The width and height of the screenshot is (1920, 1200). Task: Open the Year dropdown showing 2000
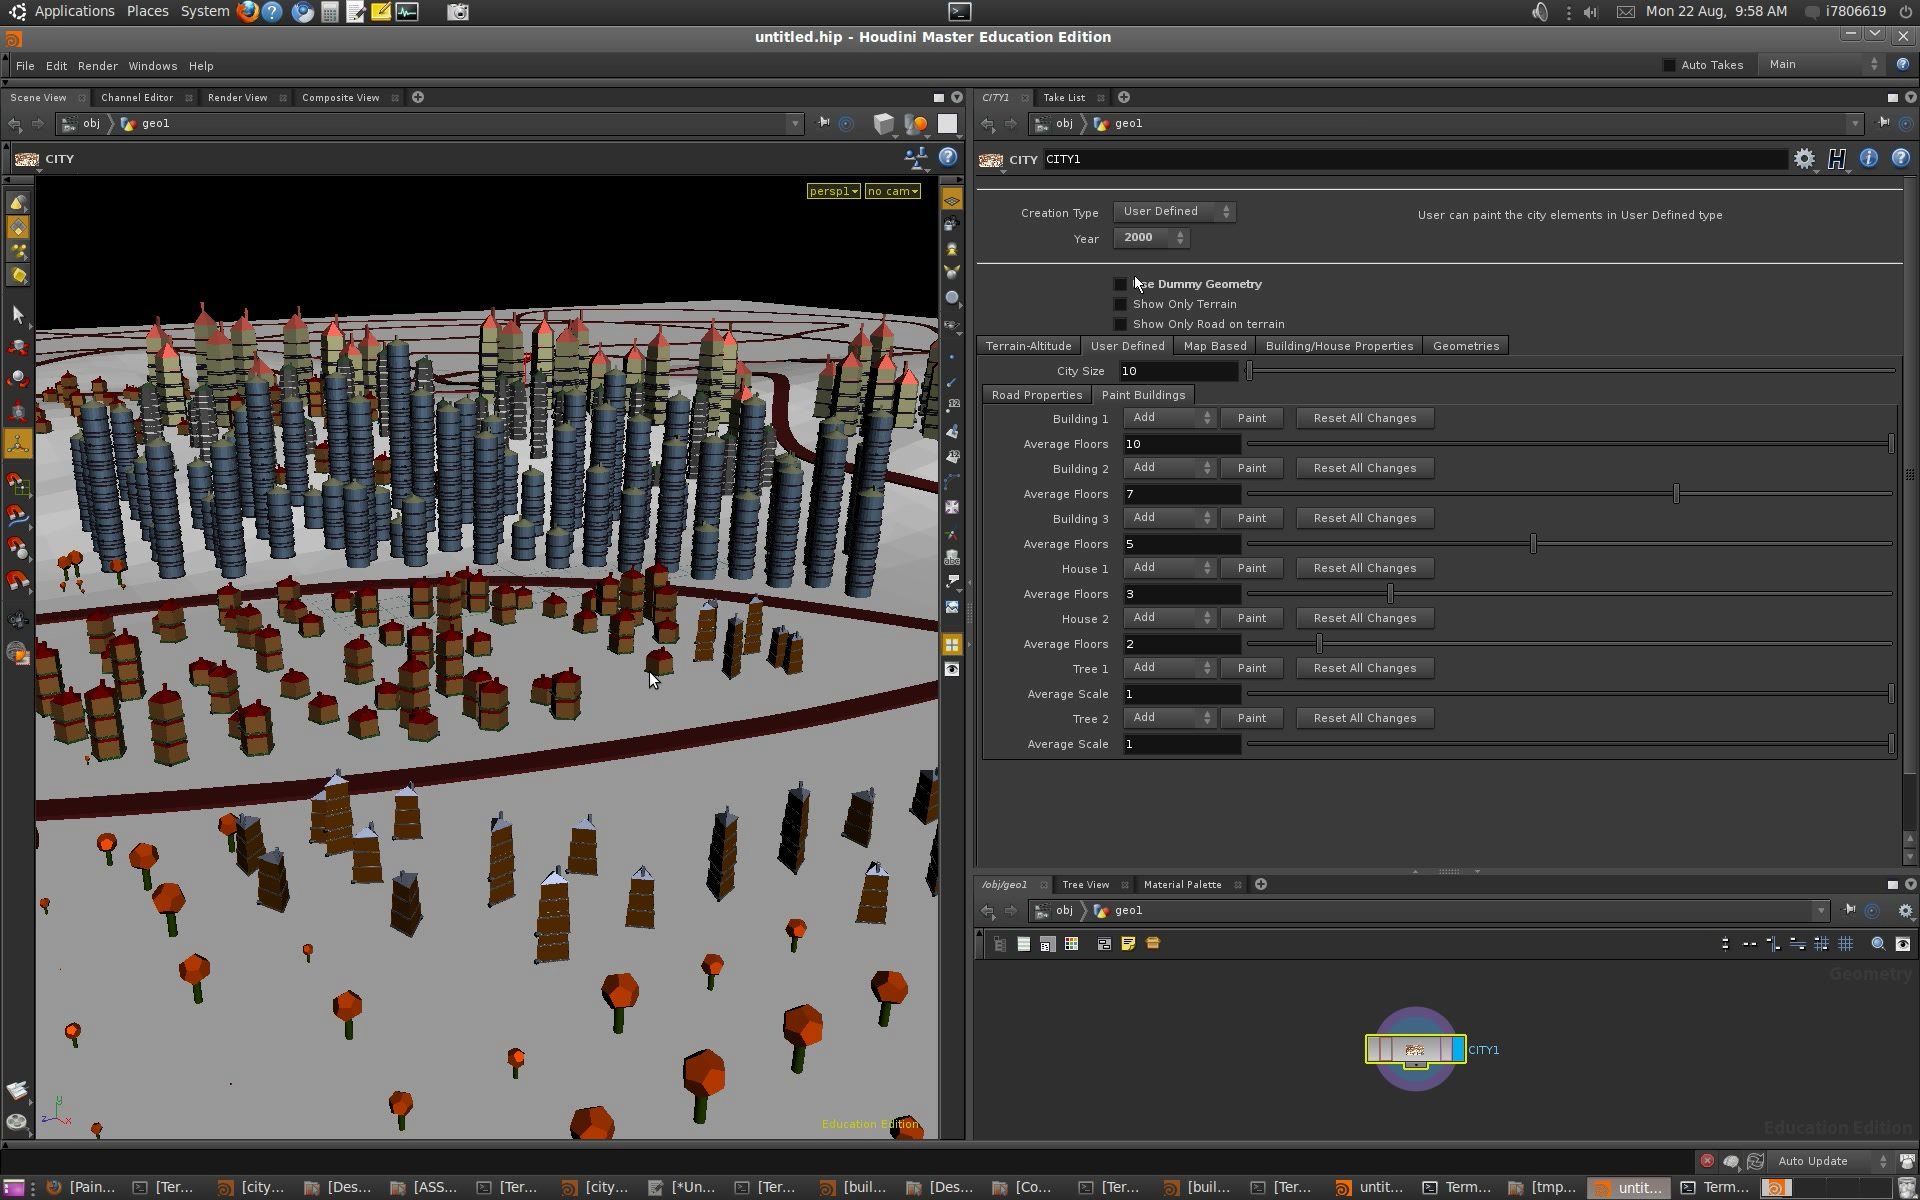click(x=1151, y=238)
